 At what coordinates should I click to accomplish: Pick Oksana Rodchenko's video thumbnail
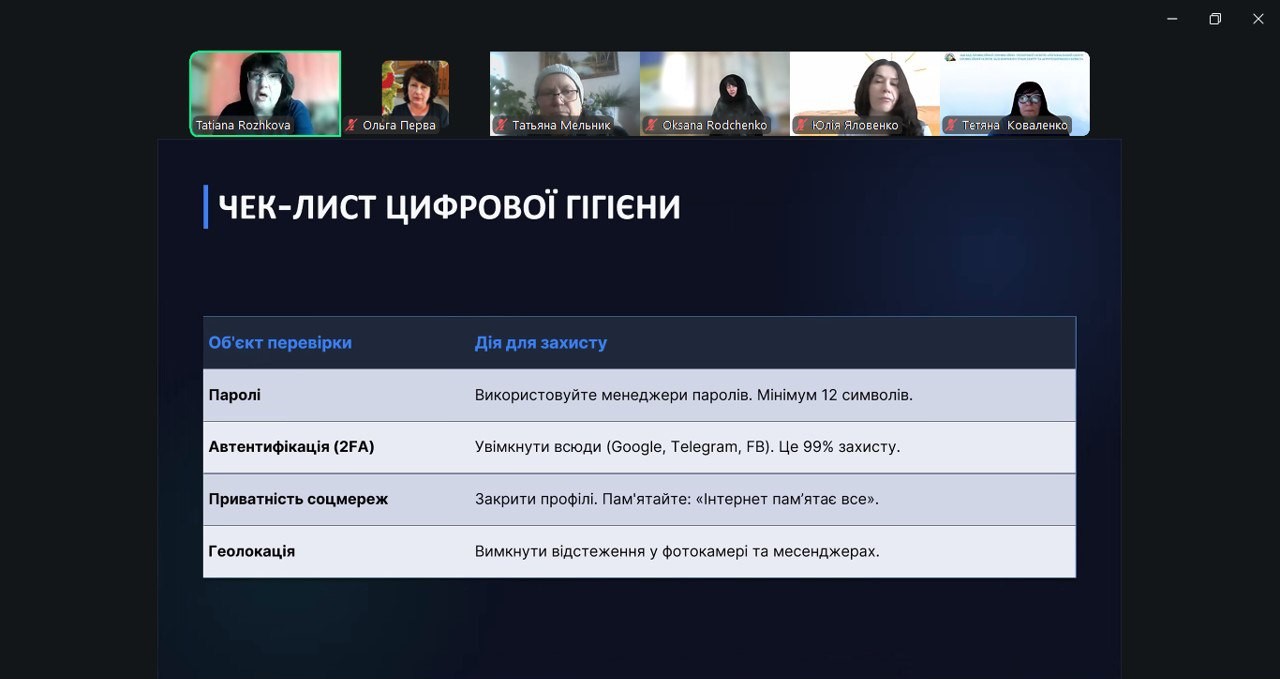coord(714,87)
